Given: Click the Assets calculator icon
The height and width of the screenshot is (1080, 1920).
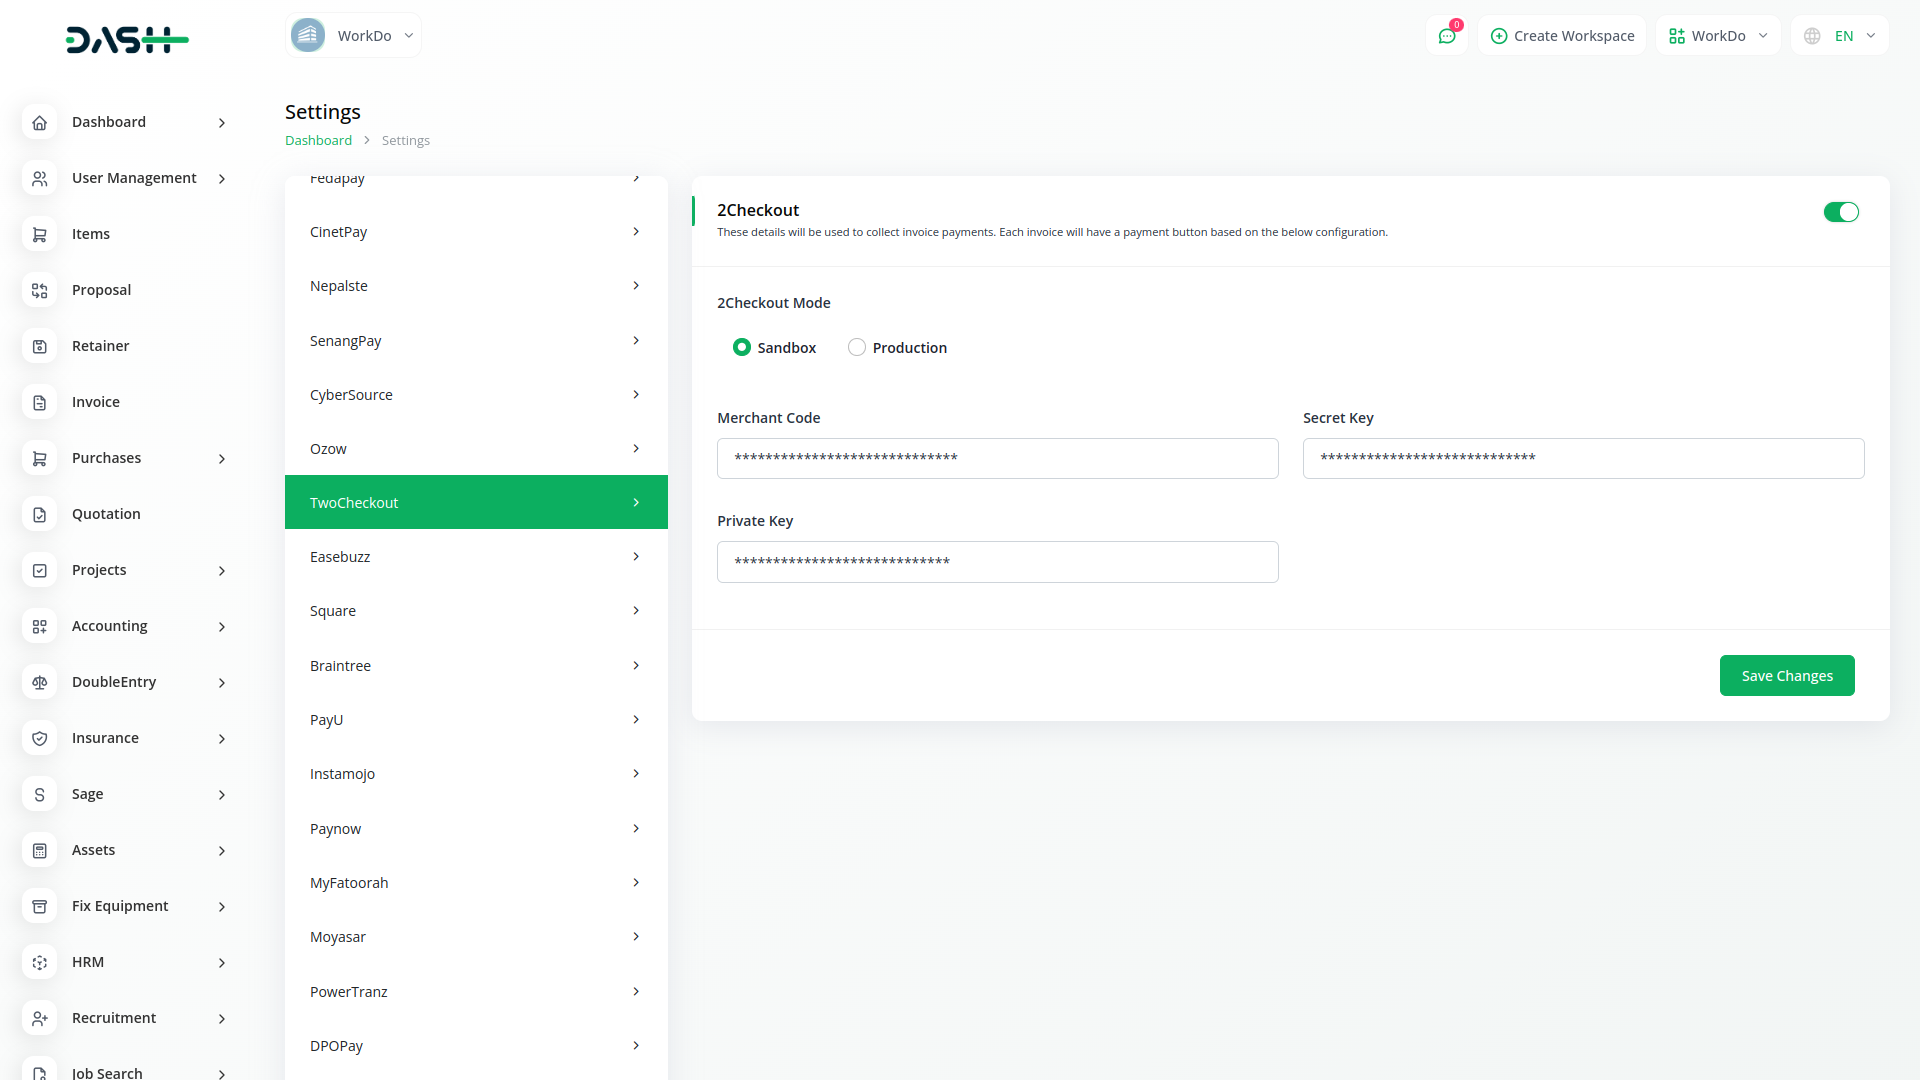Looking at the screenshot, I should 40,850.
